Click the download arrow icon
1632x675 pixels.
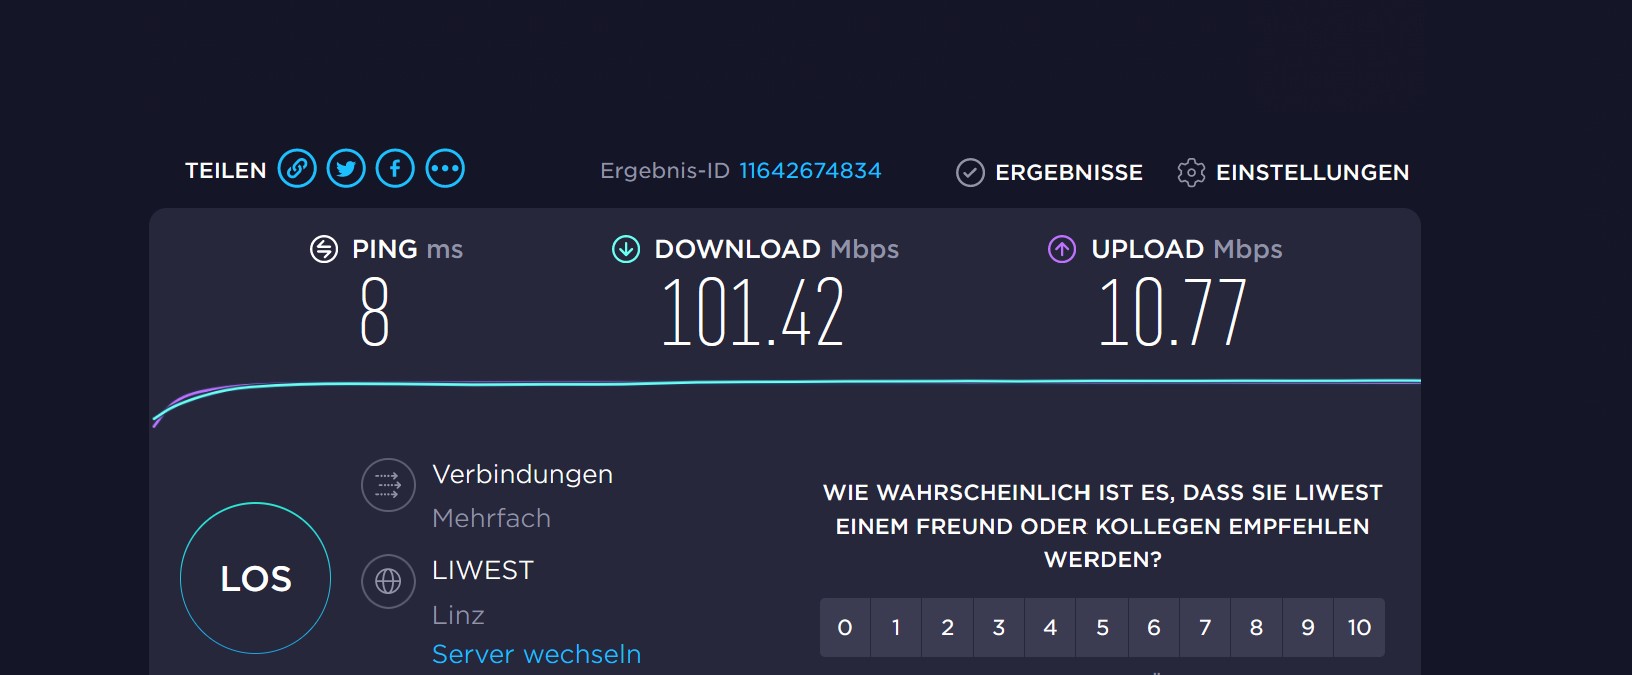[626, 249]
